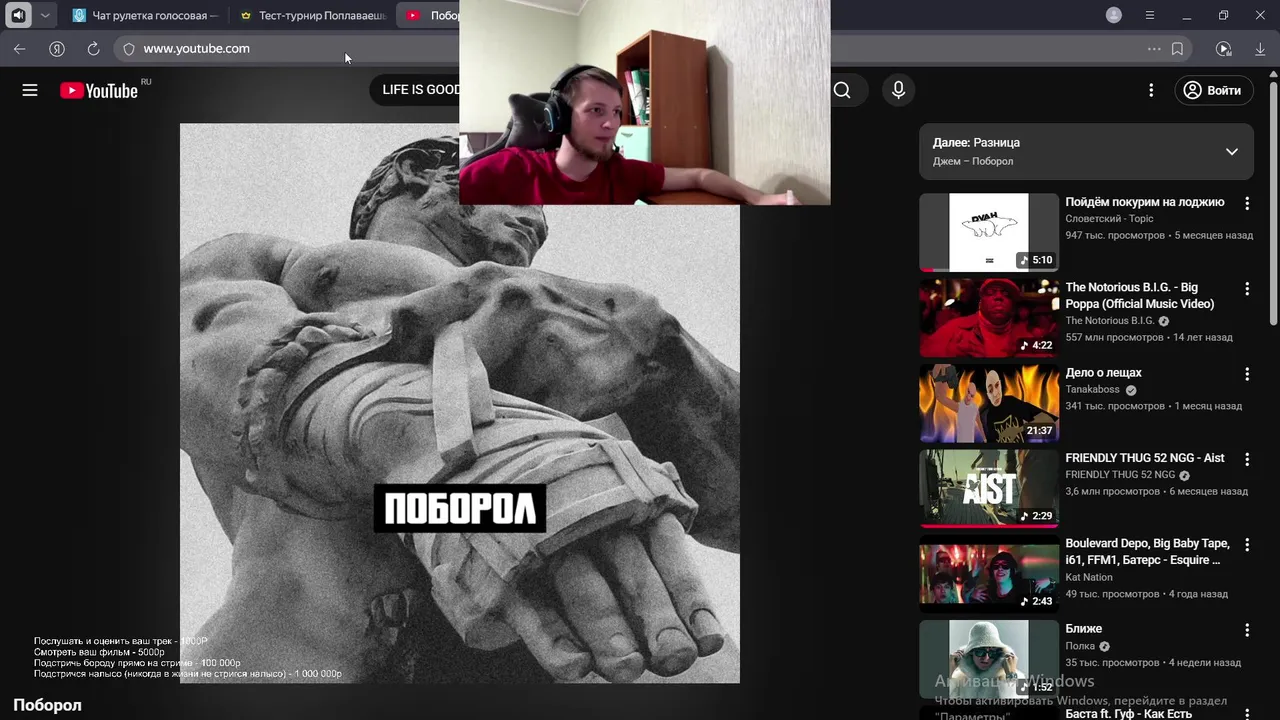1280x720 pixels.
Task: Click FRIENDLY THUG 52 NGG - Aist title
Action: pos(1145,458)
